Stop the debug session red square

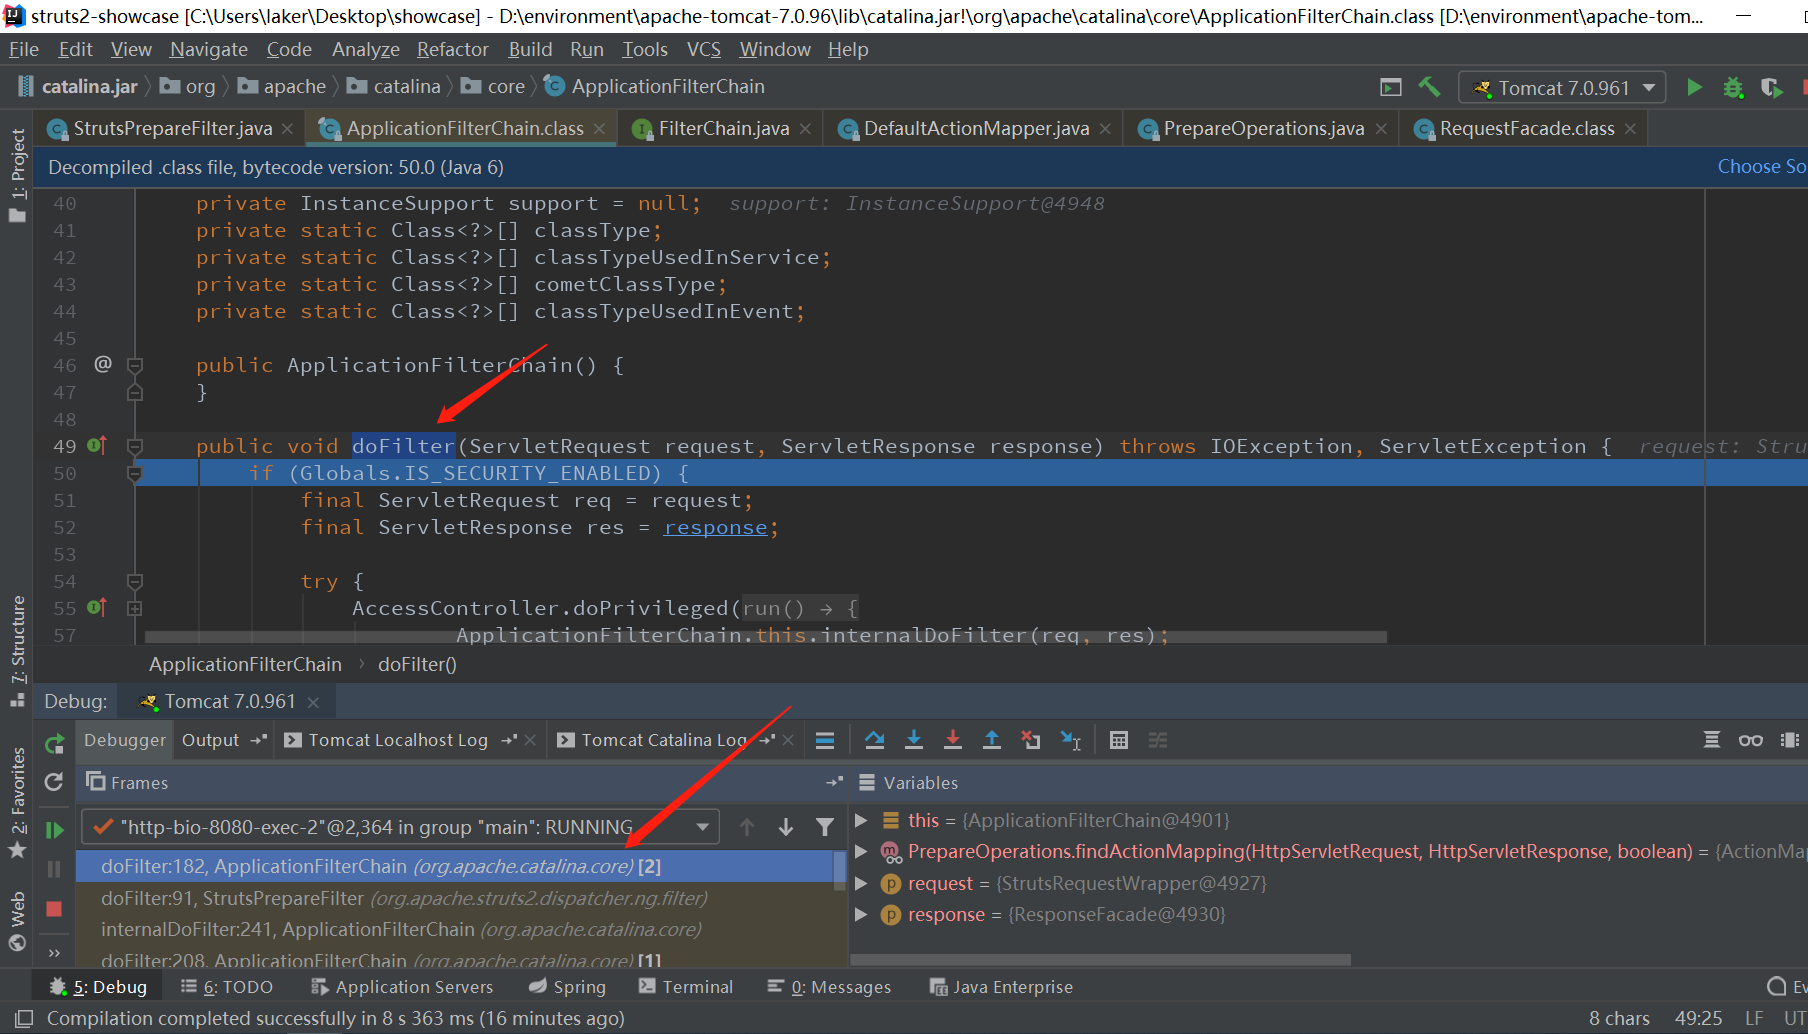click(54, 909)
